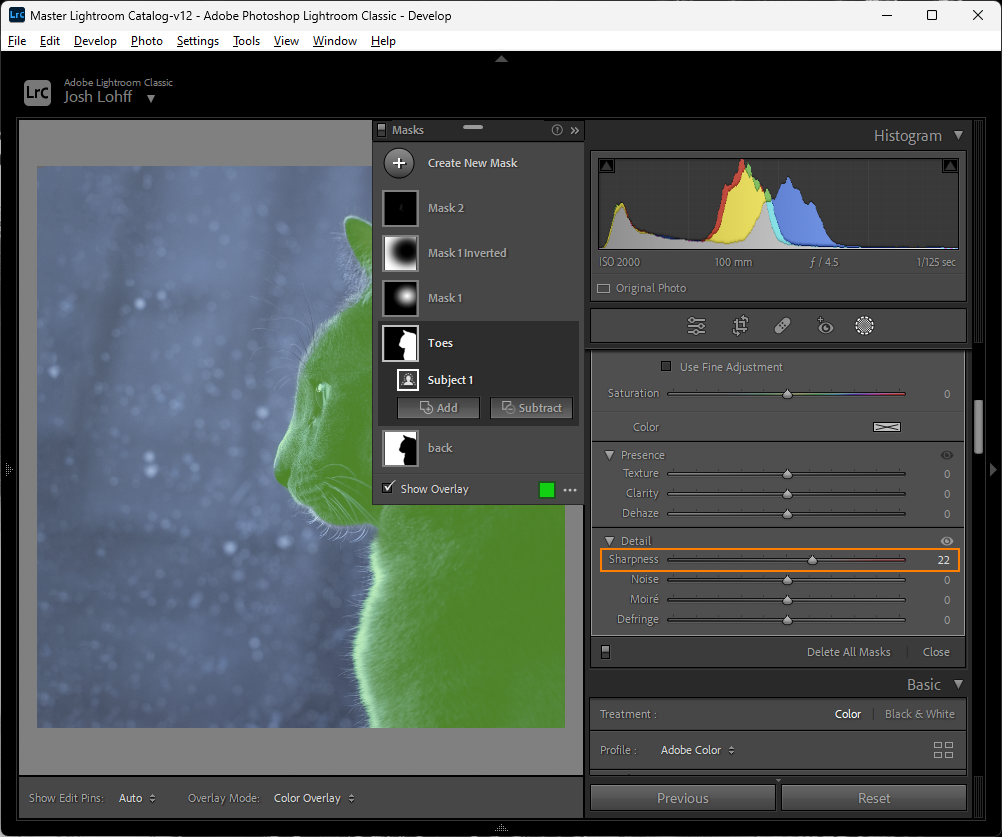This screenshot has height=837, width=1002.
Task: Select the Mask 1 Inverted thumbnail
Action: pos(400,253)
